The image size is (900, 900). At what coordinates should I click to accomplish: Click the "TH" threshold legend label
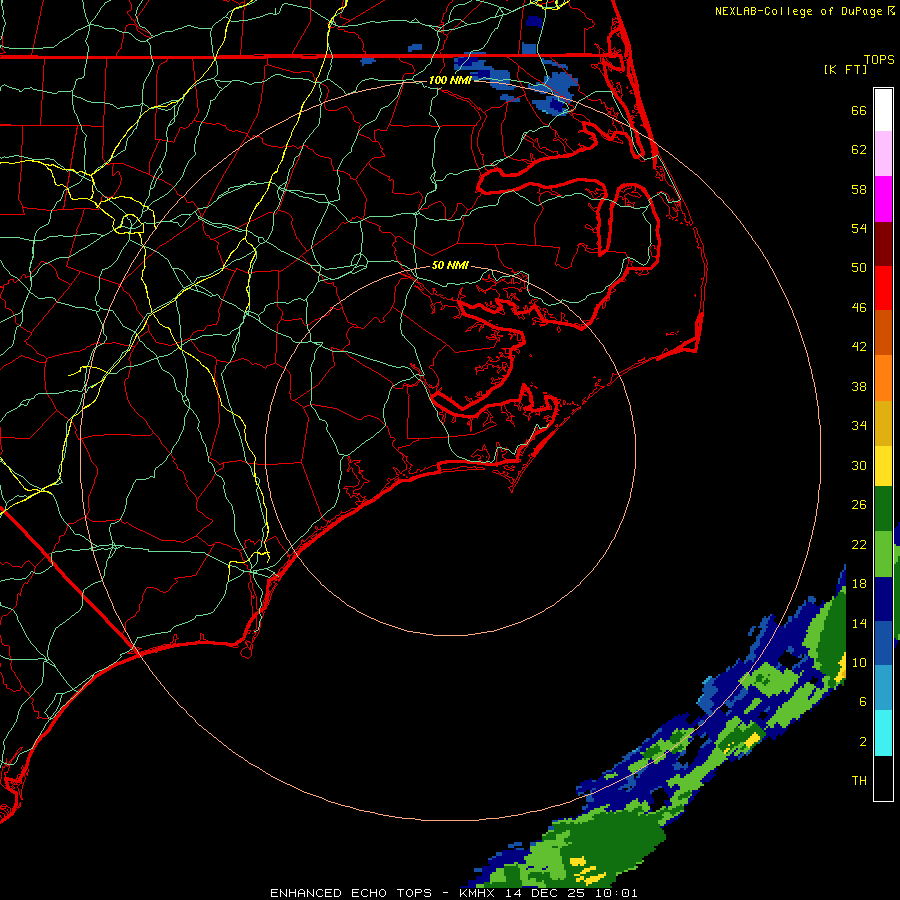pyautogui.click(x=859, y=781)
